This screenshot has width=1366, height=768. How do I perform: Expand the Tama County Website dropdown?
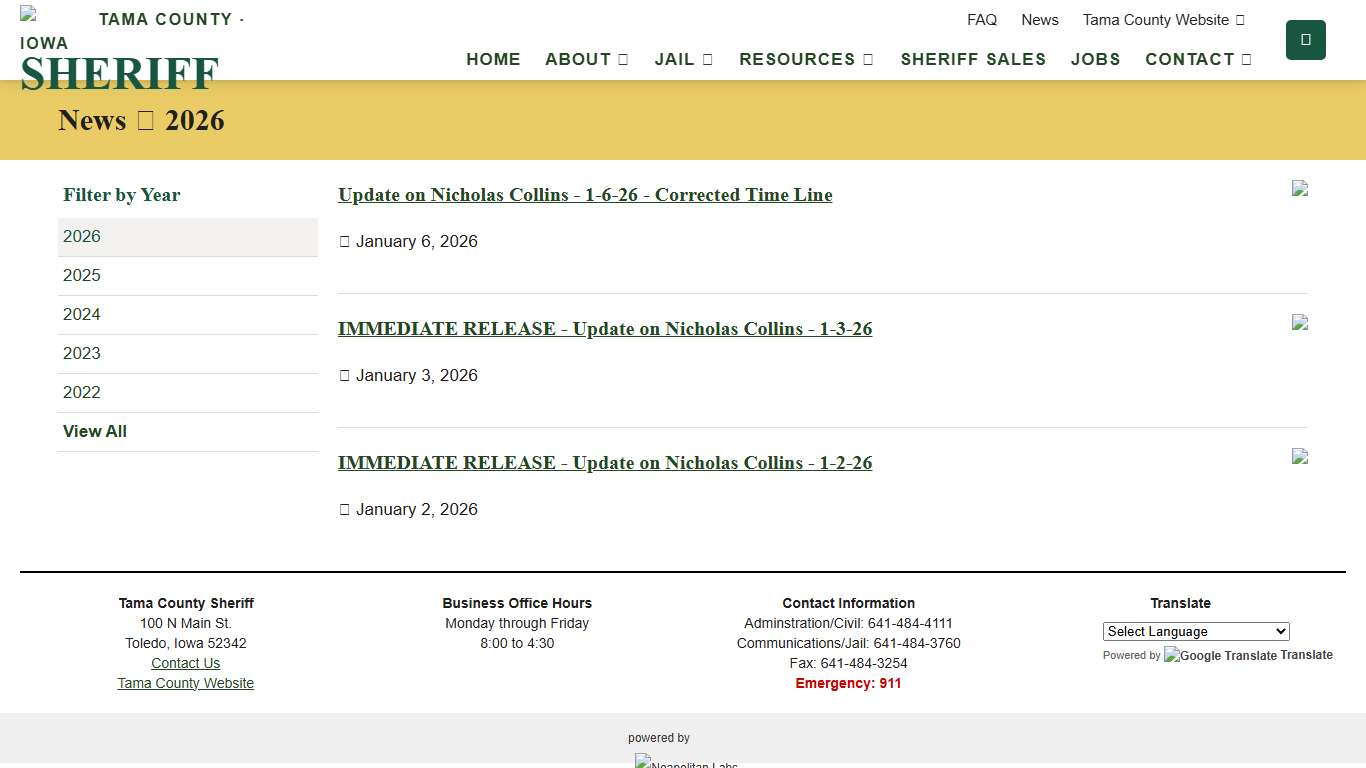1163,19
